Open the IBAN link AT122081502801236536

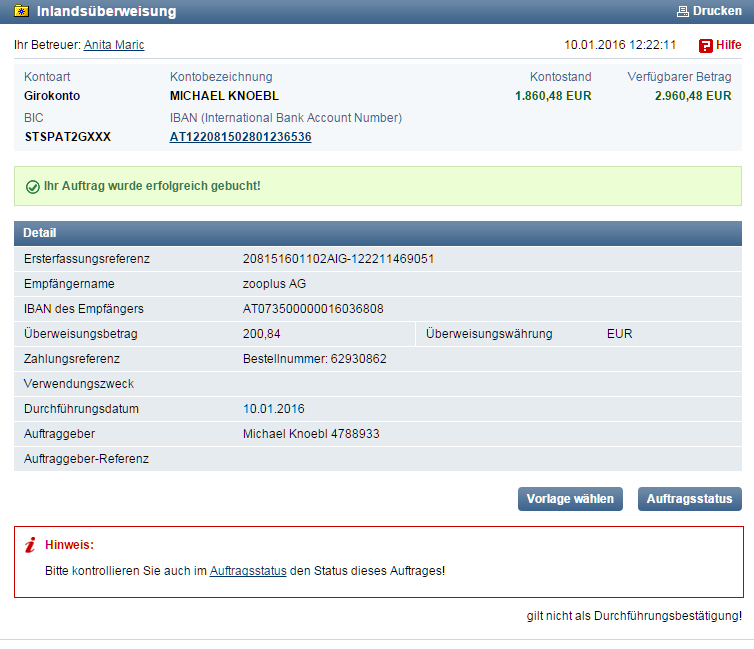tap(240, 137)
